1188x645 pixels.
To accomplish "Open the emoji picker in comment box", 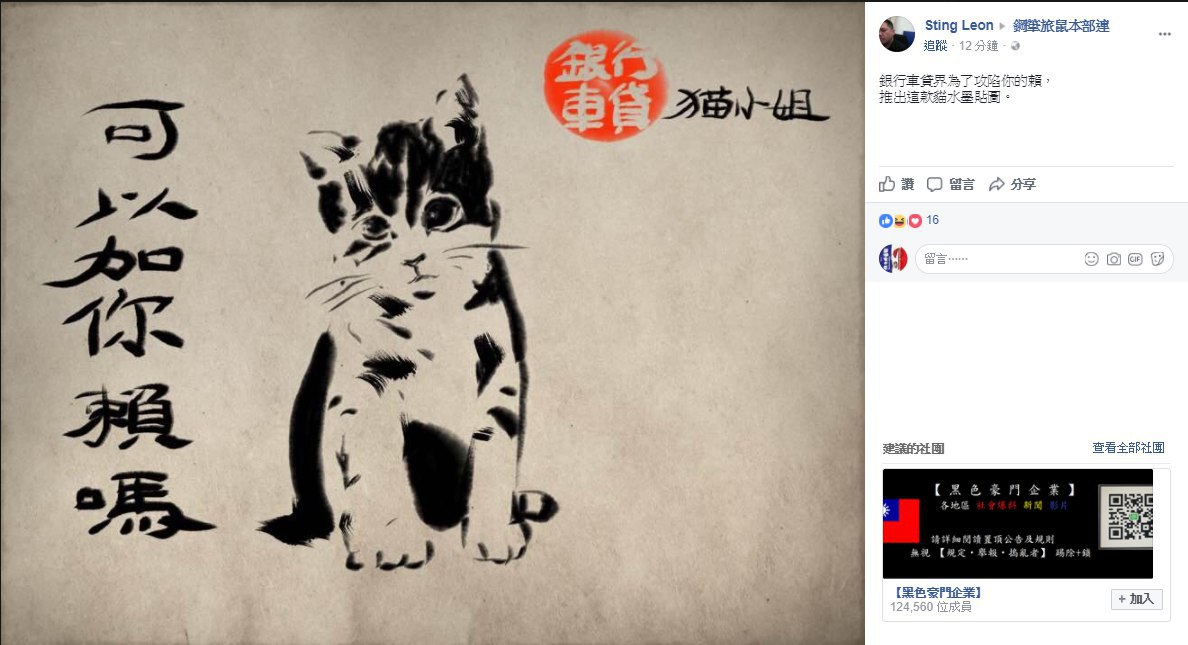I will coord(1092,259).
